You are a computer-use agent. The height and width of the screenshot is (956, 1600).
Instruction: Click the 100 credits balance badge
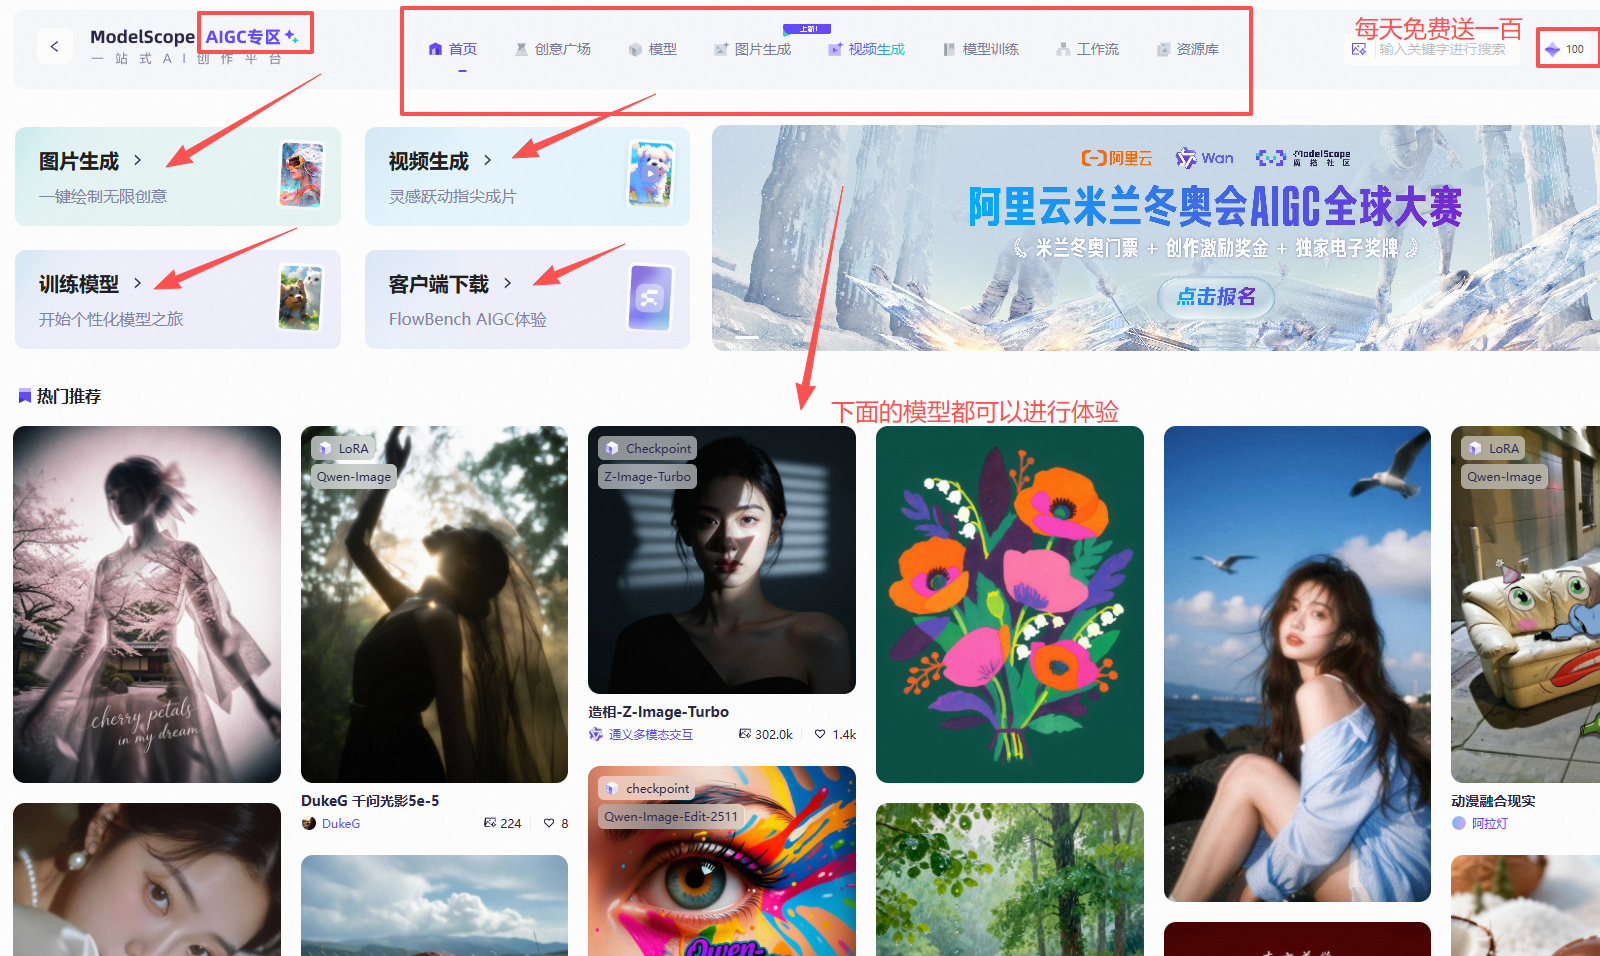pyautogui.click(x=1565, y=49)
